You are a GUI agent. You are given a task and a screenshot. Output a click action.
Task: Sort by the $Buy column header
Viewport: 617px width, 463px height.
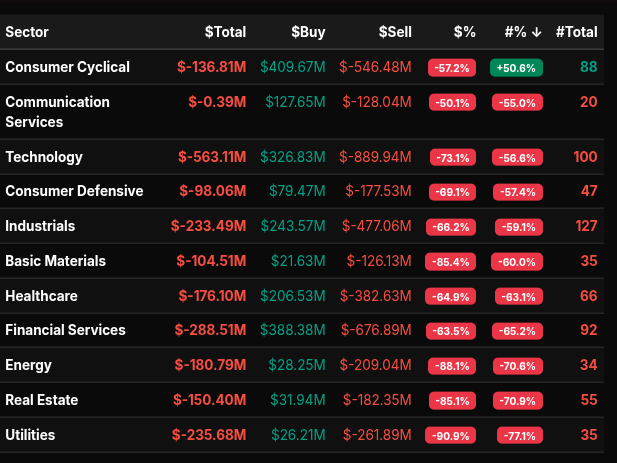tap(308, 32)
